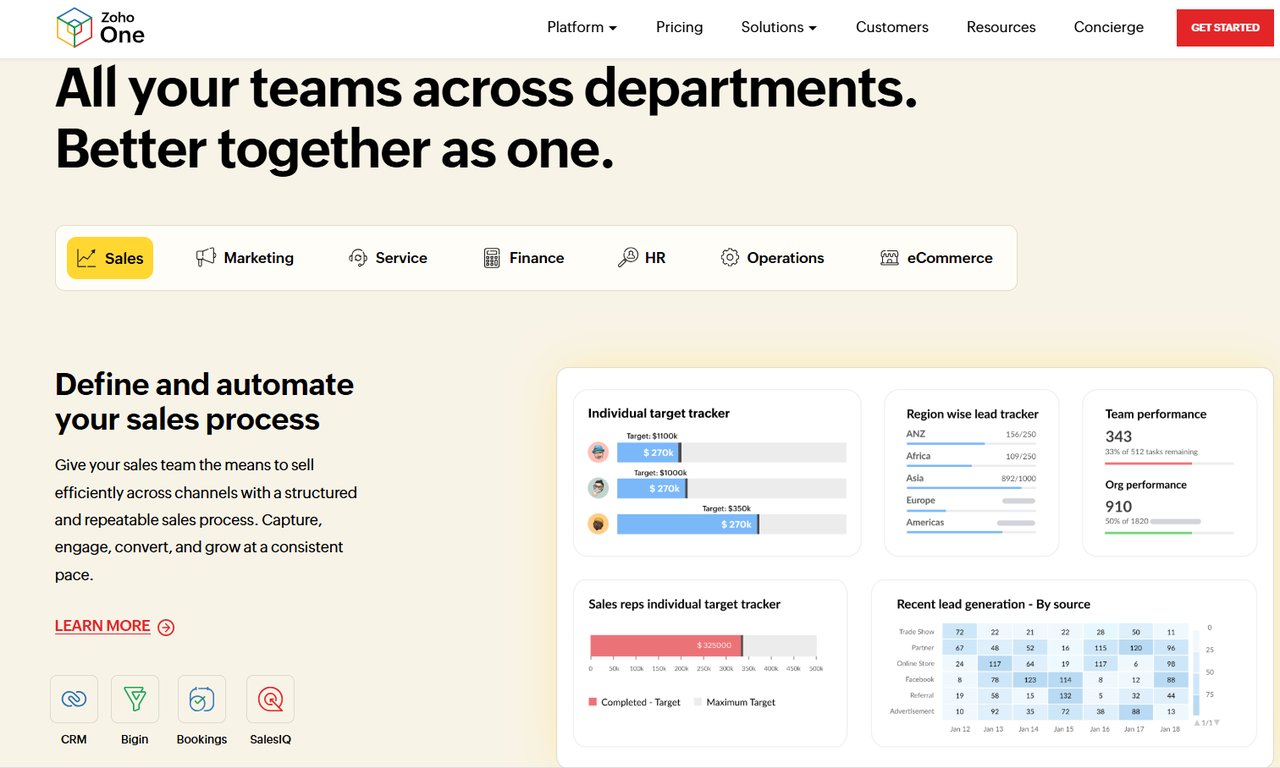Click the Online Store heatmap row label

point(915,664)
